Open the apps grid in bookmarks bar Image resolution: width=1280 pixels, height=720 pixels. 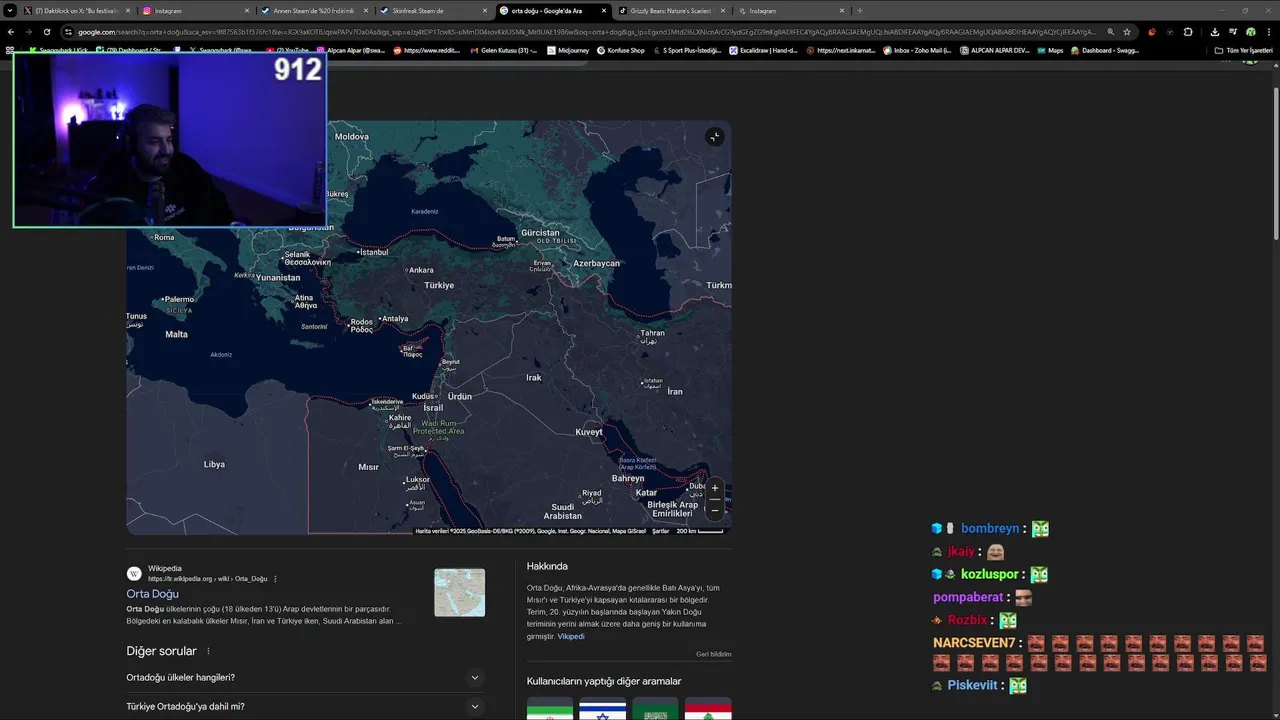pyautogui.click(x=10, y=50)
